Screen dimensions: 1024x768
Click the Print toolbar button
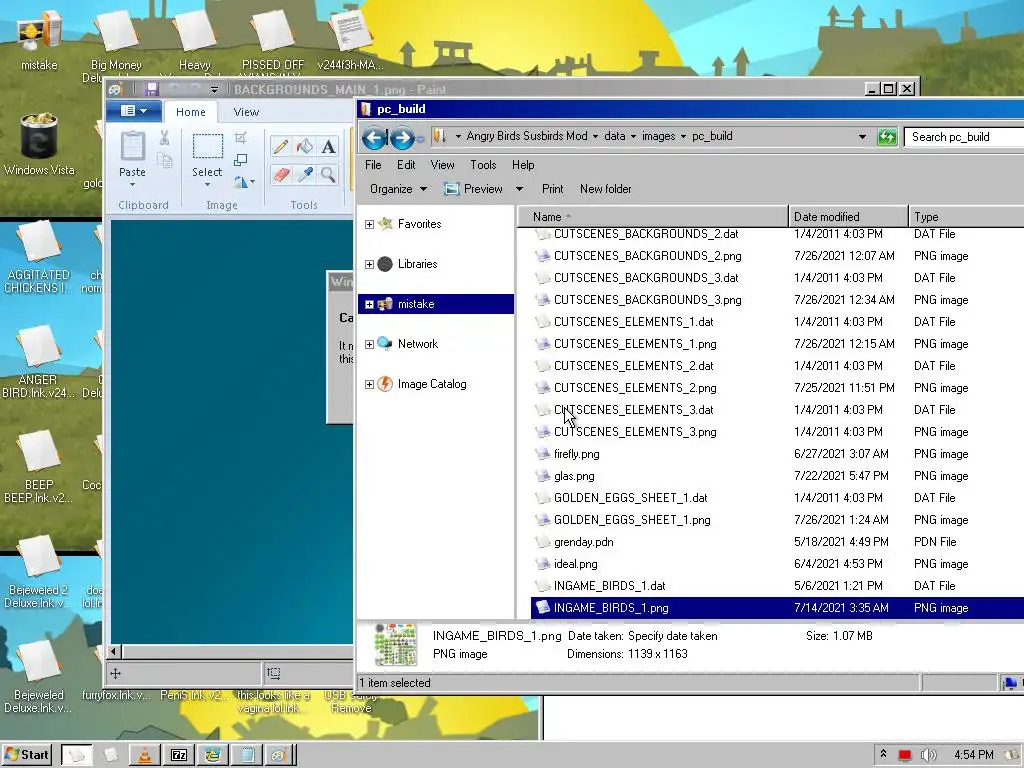(x=552, y=189)
